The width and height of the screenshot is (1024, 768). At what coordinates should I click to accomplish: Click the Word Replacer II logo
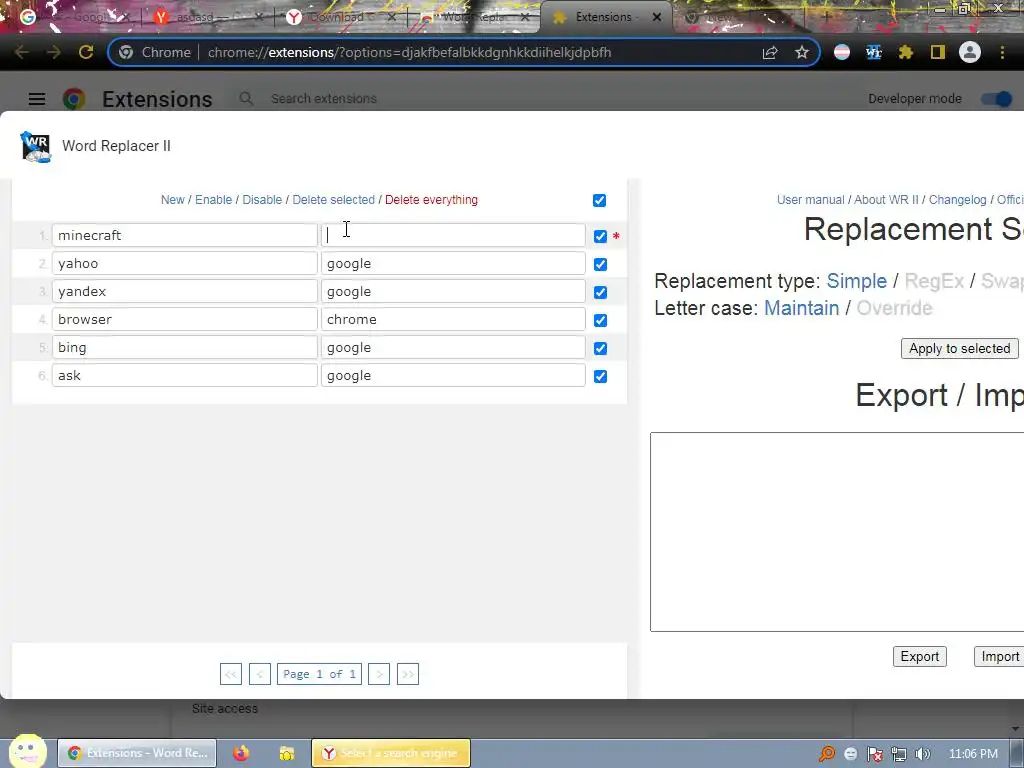[35, 146]
